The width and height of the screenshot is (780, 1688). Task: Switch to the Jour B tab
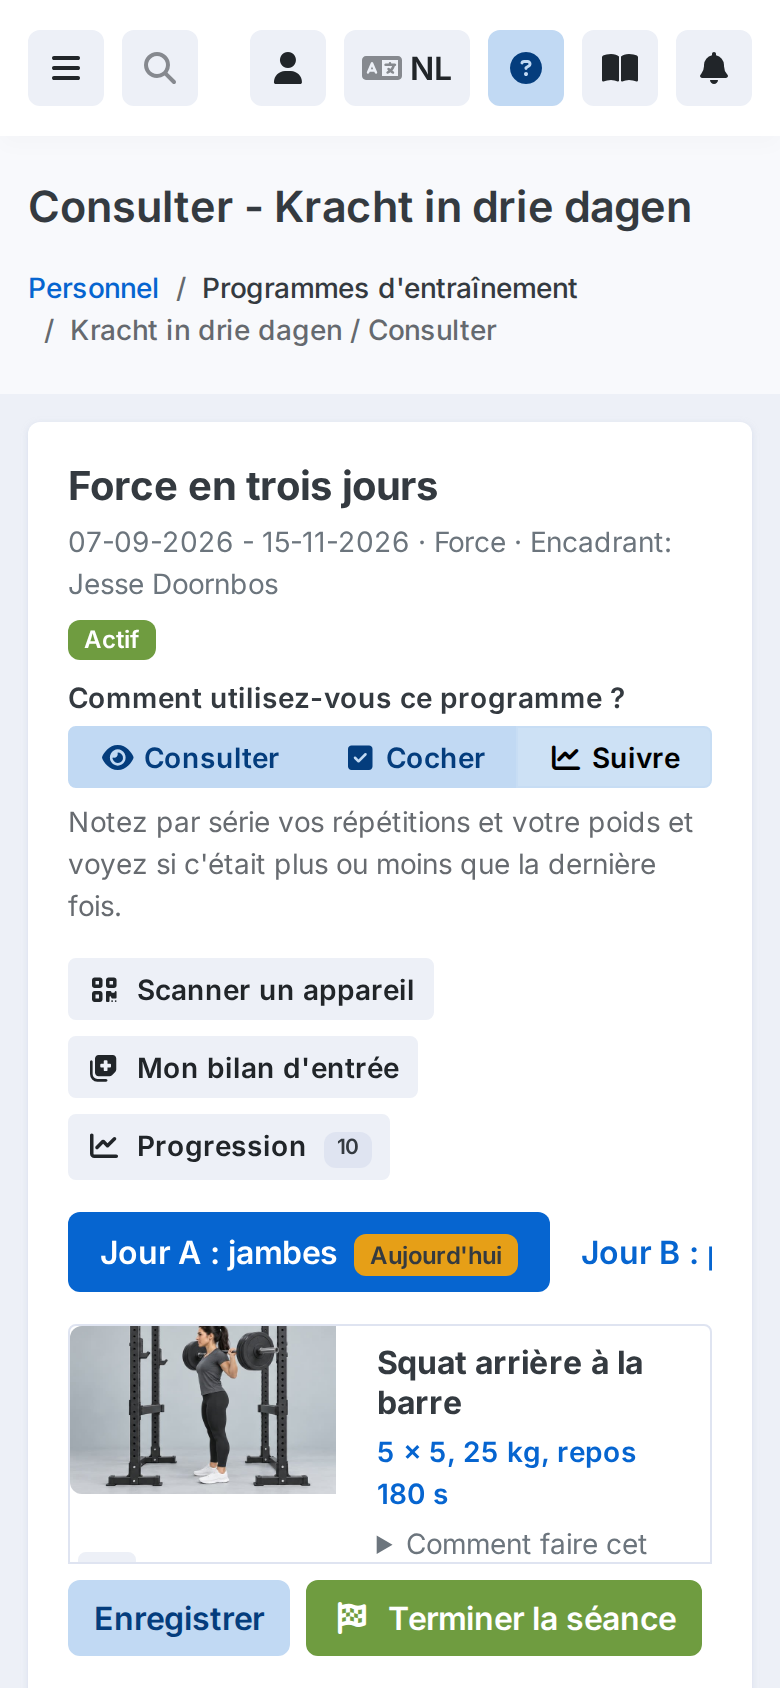click(647, 1253)
